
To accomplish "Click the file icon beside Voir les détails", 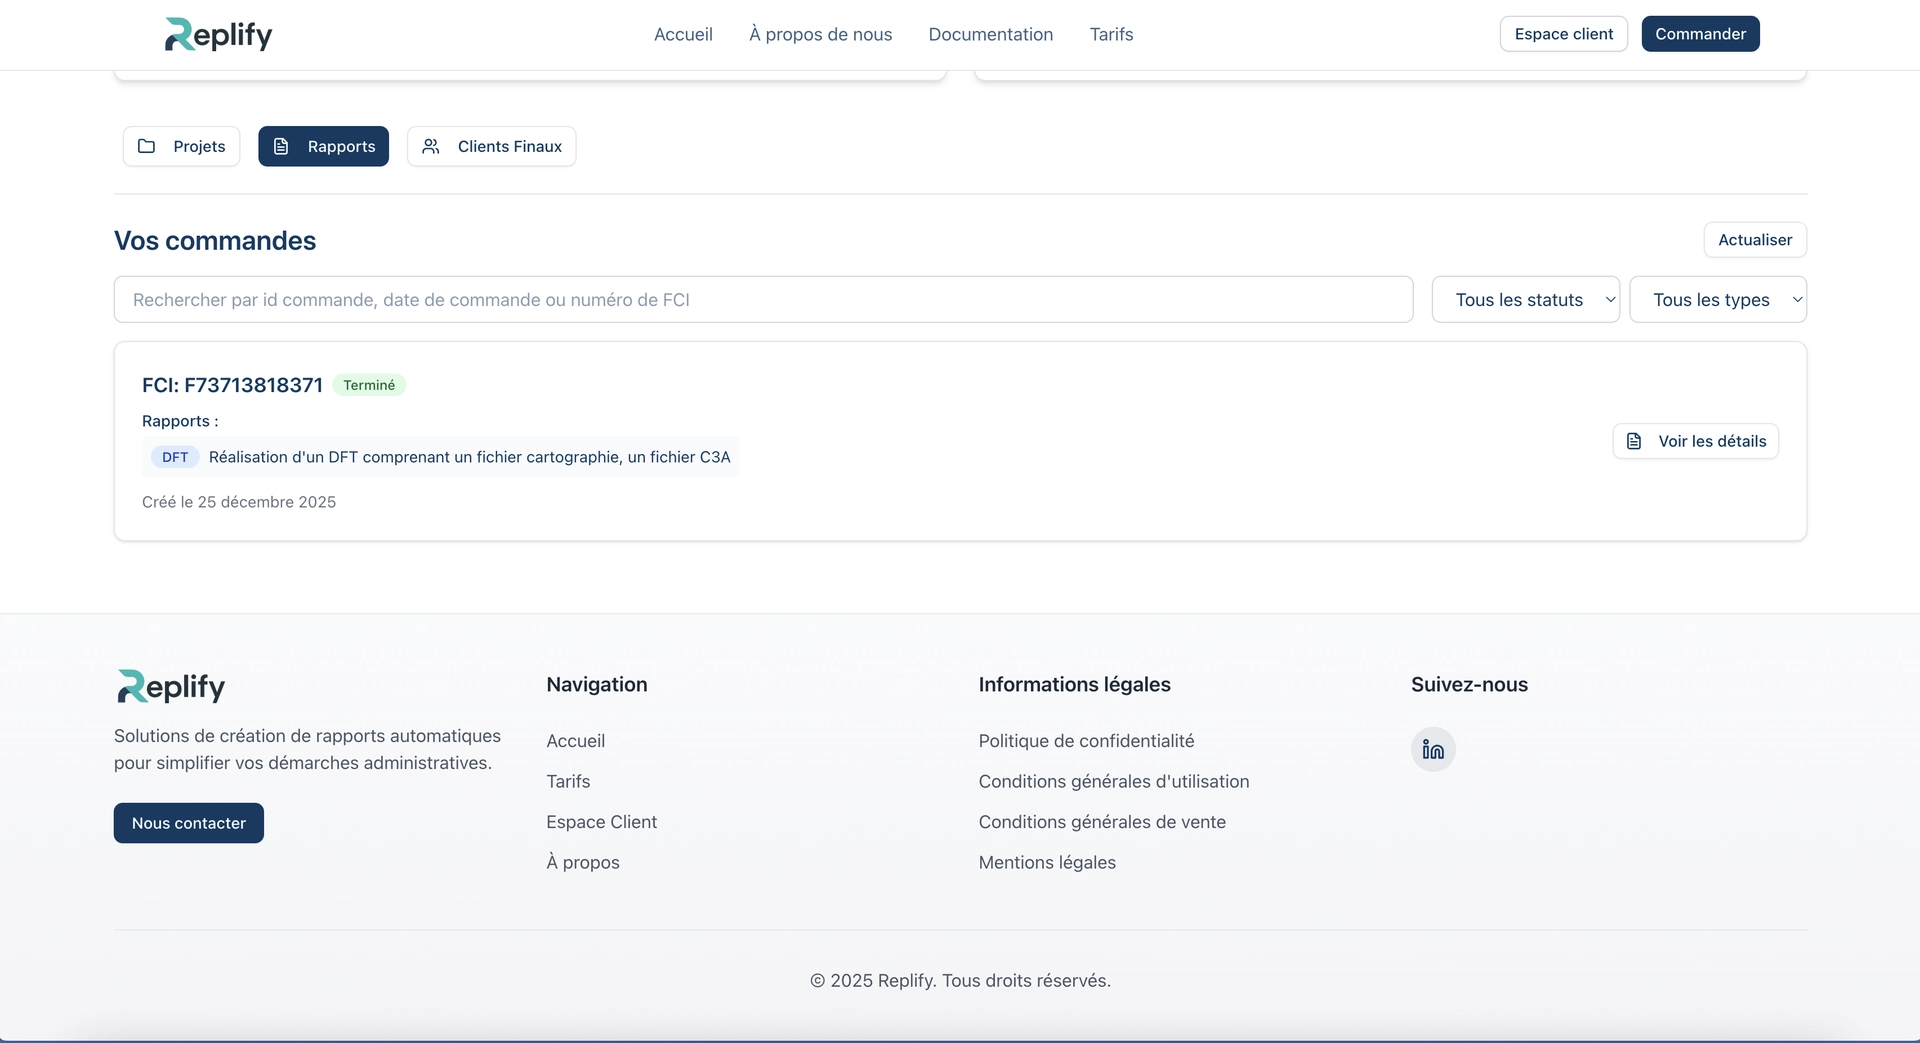I will (x=1634, y=441).
